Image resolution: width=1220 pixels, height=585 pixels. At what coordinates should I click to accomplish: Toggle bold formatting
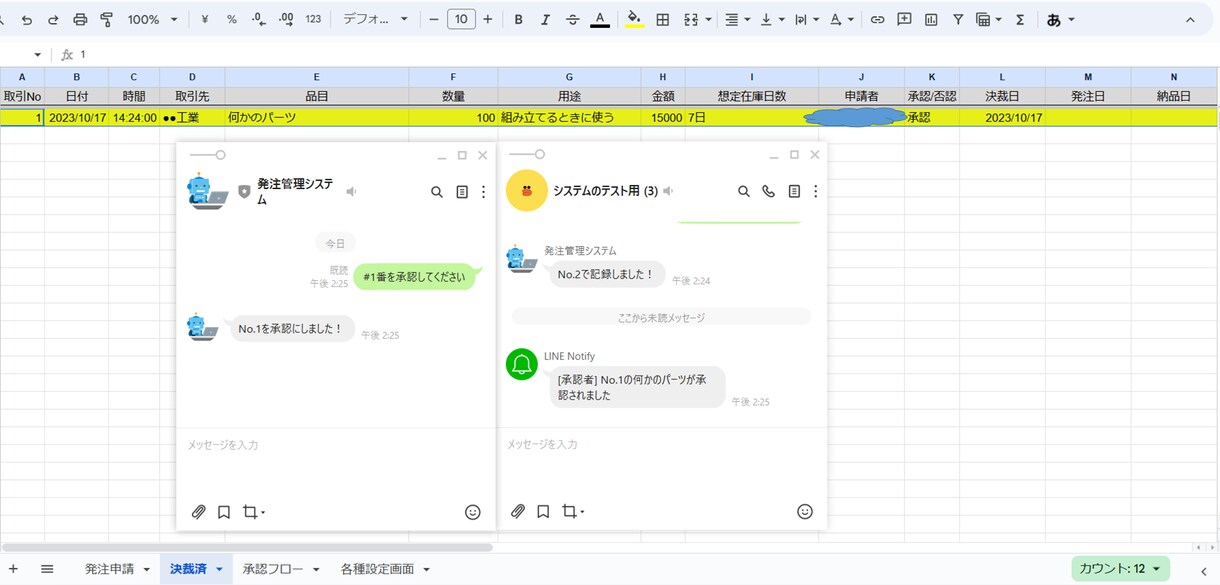[x=518, y=20]
